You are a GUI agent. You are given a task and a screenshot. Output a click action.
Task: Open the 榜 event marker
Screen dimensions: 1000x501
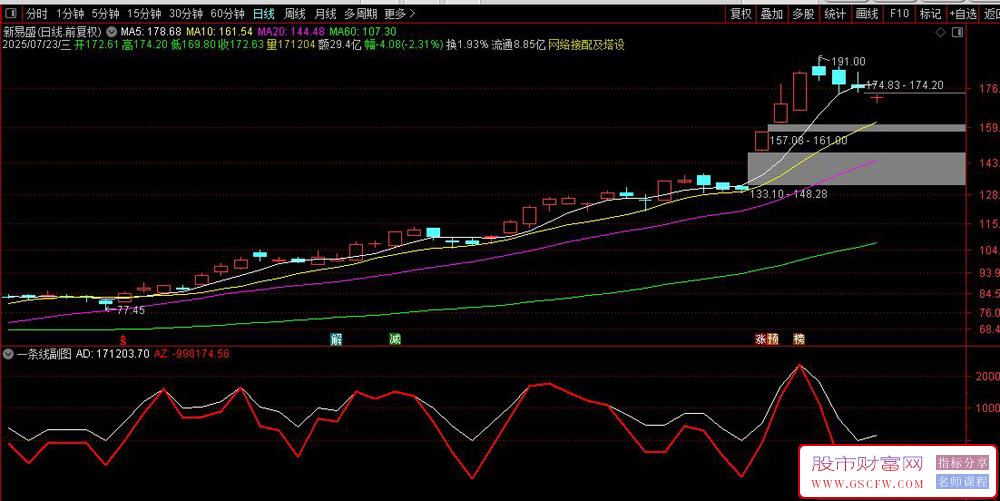[x=799, y=339]
